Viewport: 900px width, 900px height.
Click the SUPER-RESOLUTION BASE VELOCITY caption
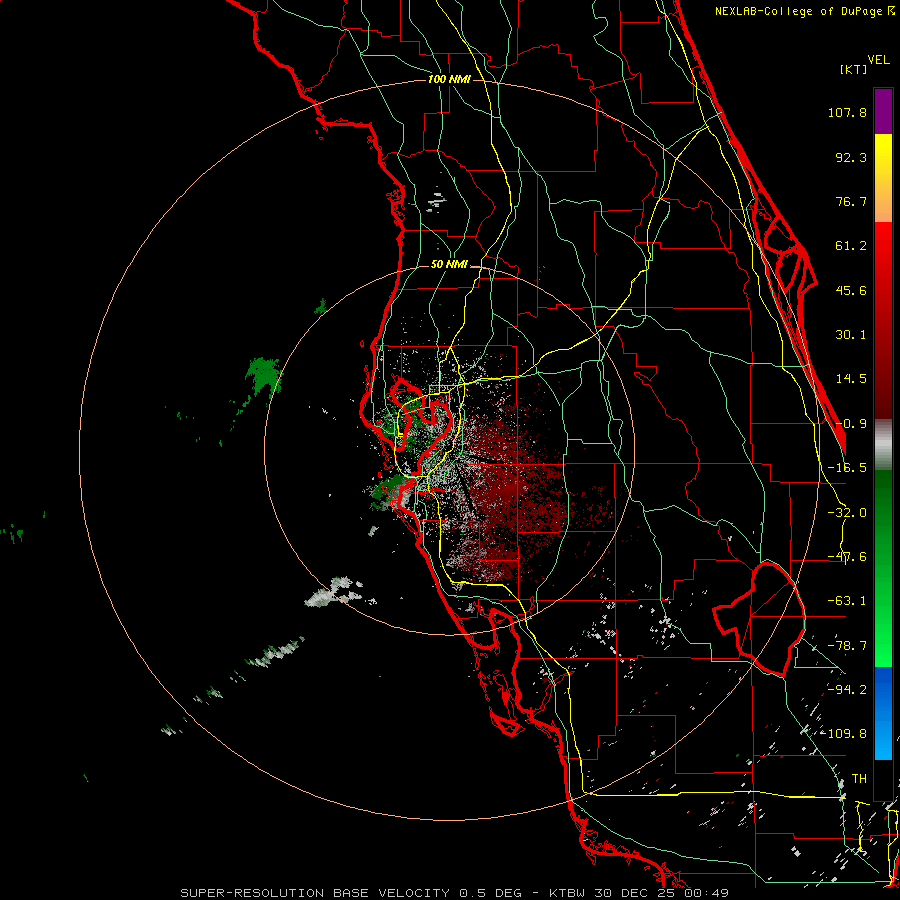(x=455, y=893)
